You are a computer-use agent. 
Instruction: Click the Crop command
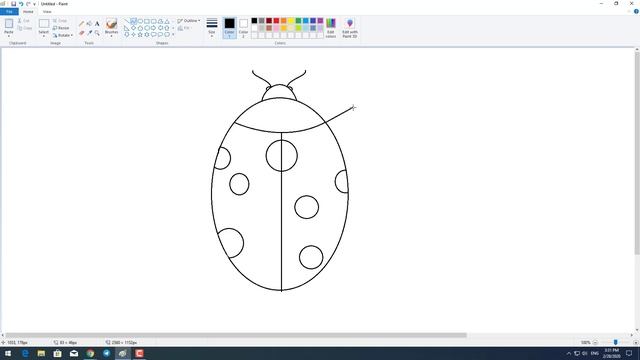[x=60, y=20]
